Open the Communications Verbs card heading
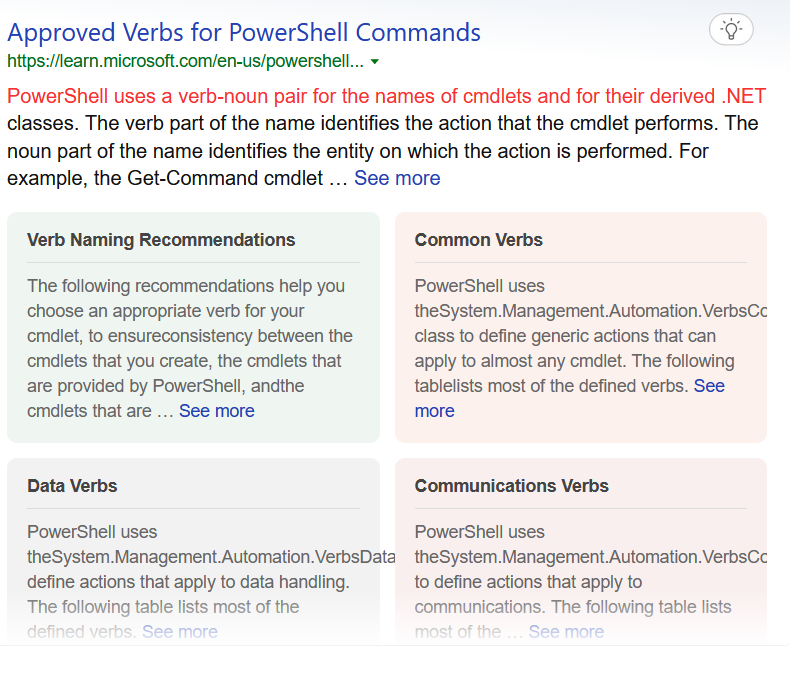 click(511, 486)
